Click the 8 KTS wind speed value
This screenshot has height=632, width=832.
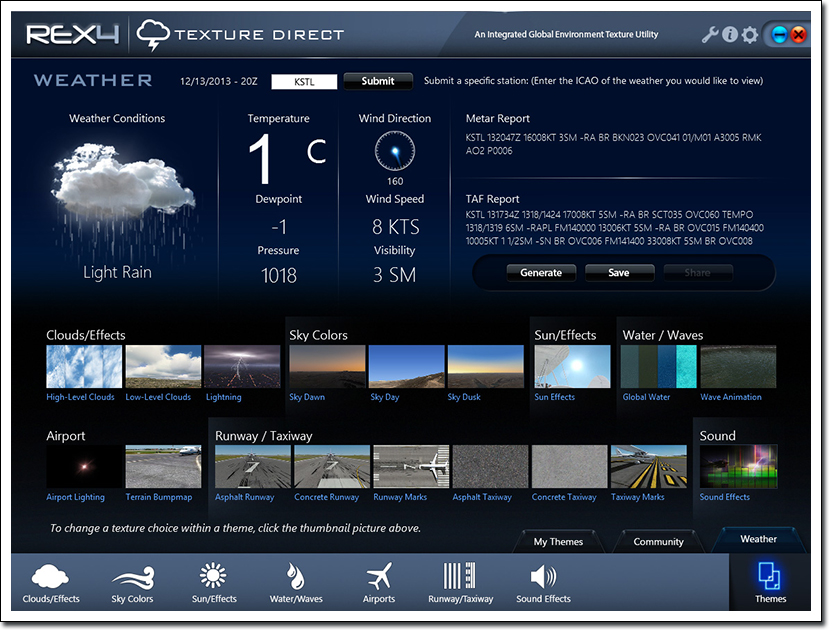coord(395,227)
